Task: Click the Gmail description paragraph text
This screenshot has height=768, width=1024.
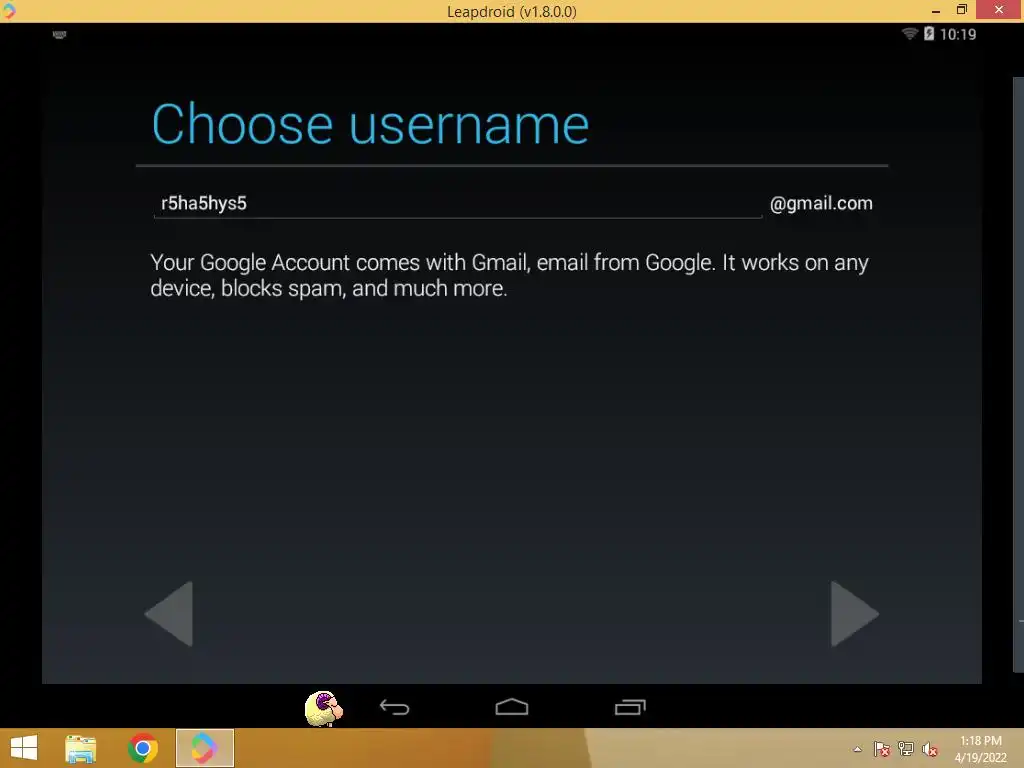Action: 509,275
